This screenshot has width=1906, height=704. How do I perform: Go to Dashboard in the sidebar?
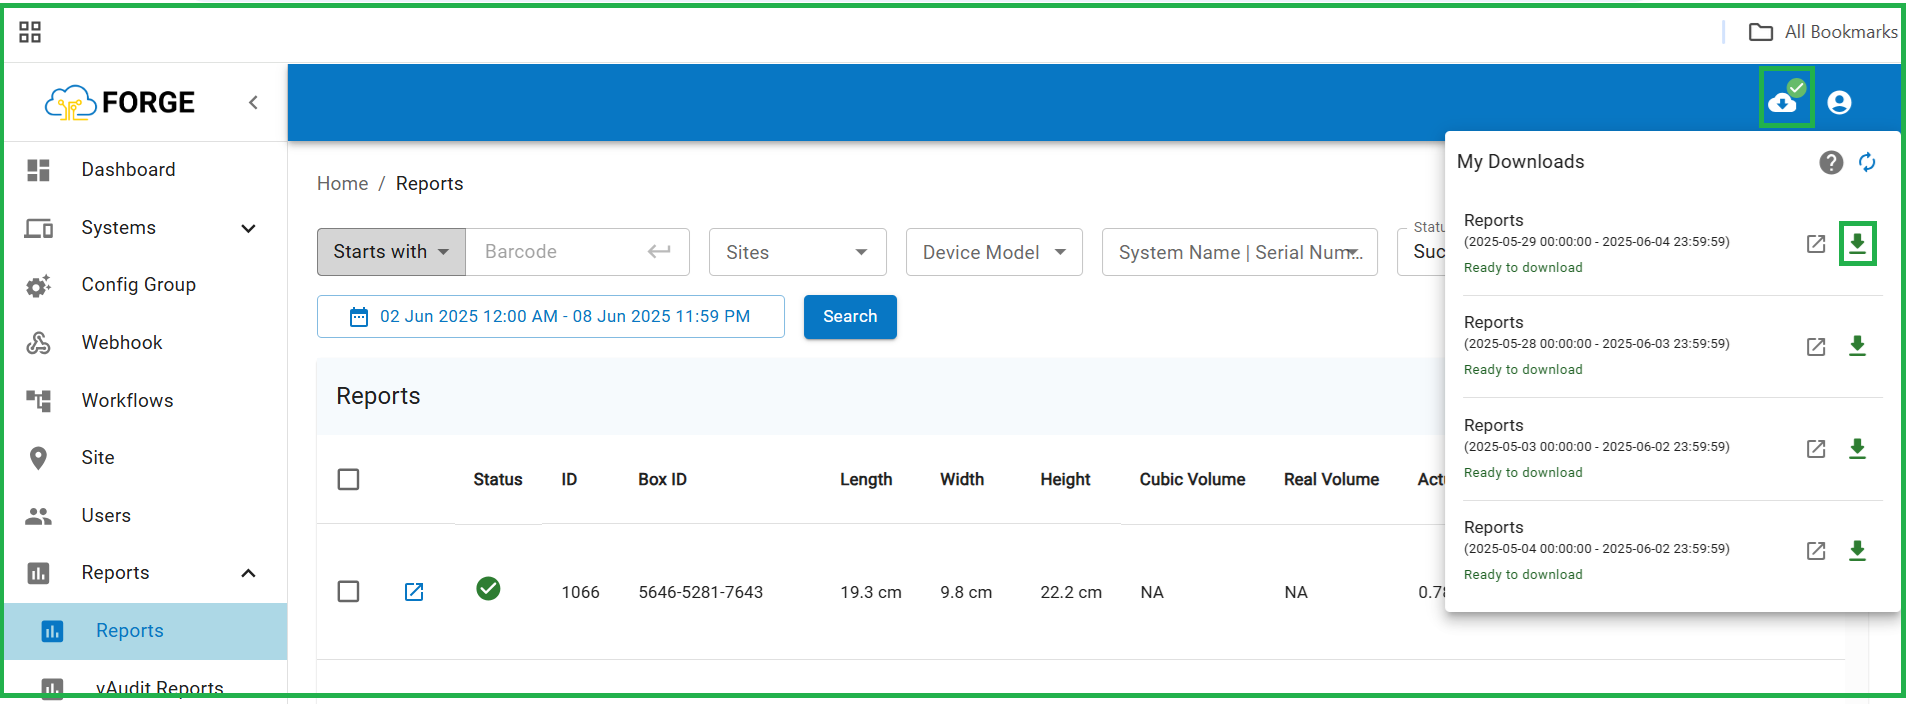pos(128,170)
